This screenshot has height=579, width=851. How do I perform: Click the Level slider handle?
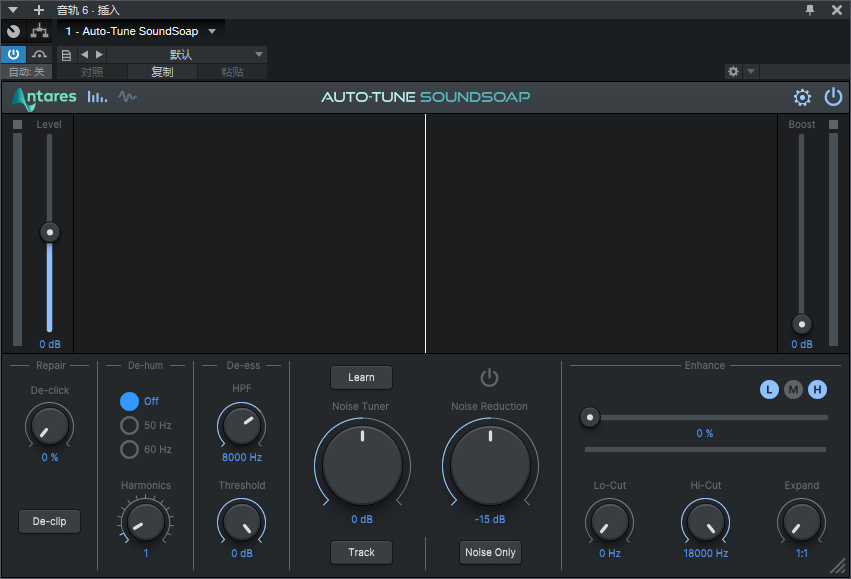click(x=50, y=232)
